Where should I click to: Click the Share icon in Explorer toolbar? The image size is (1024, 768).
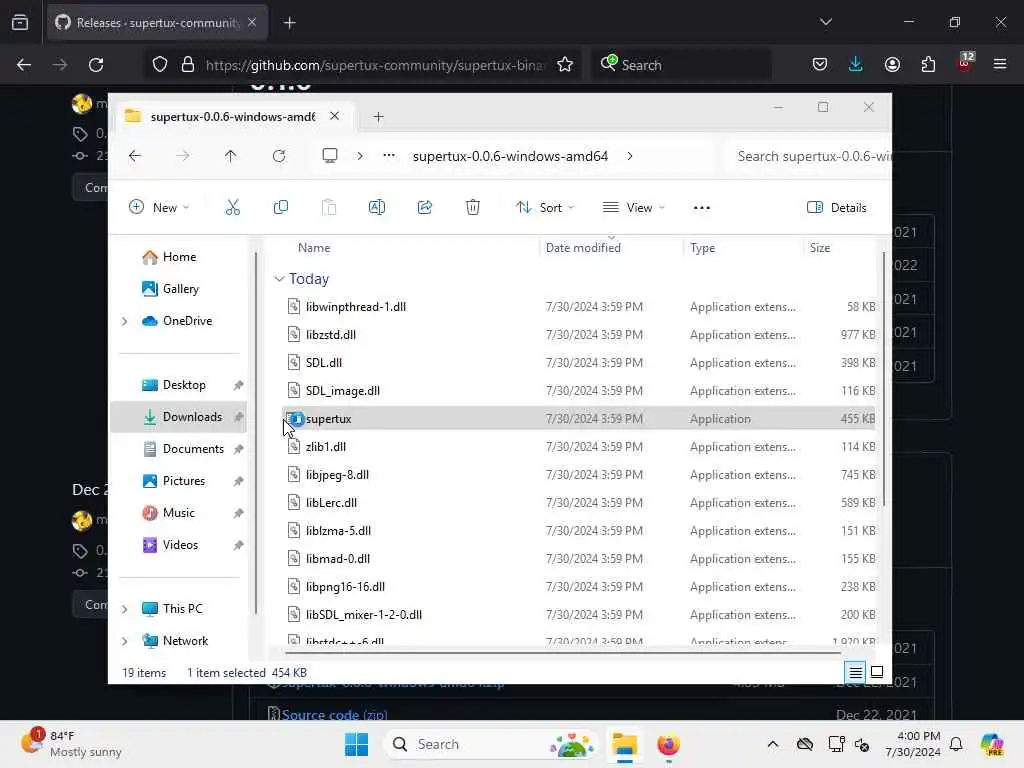pos(424,208)
